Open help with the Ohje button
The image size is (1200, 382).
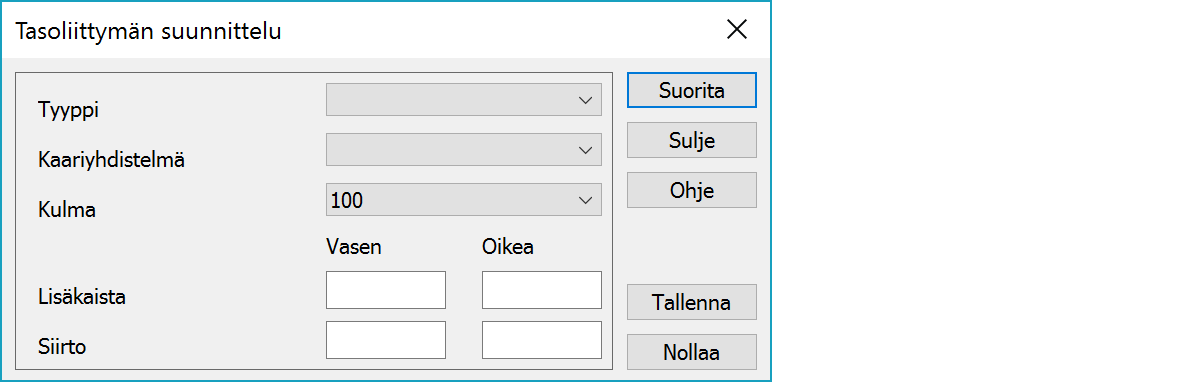pos(692,190)
